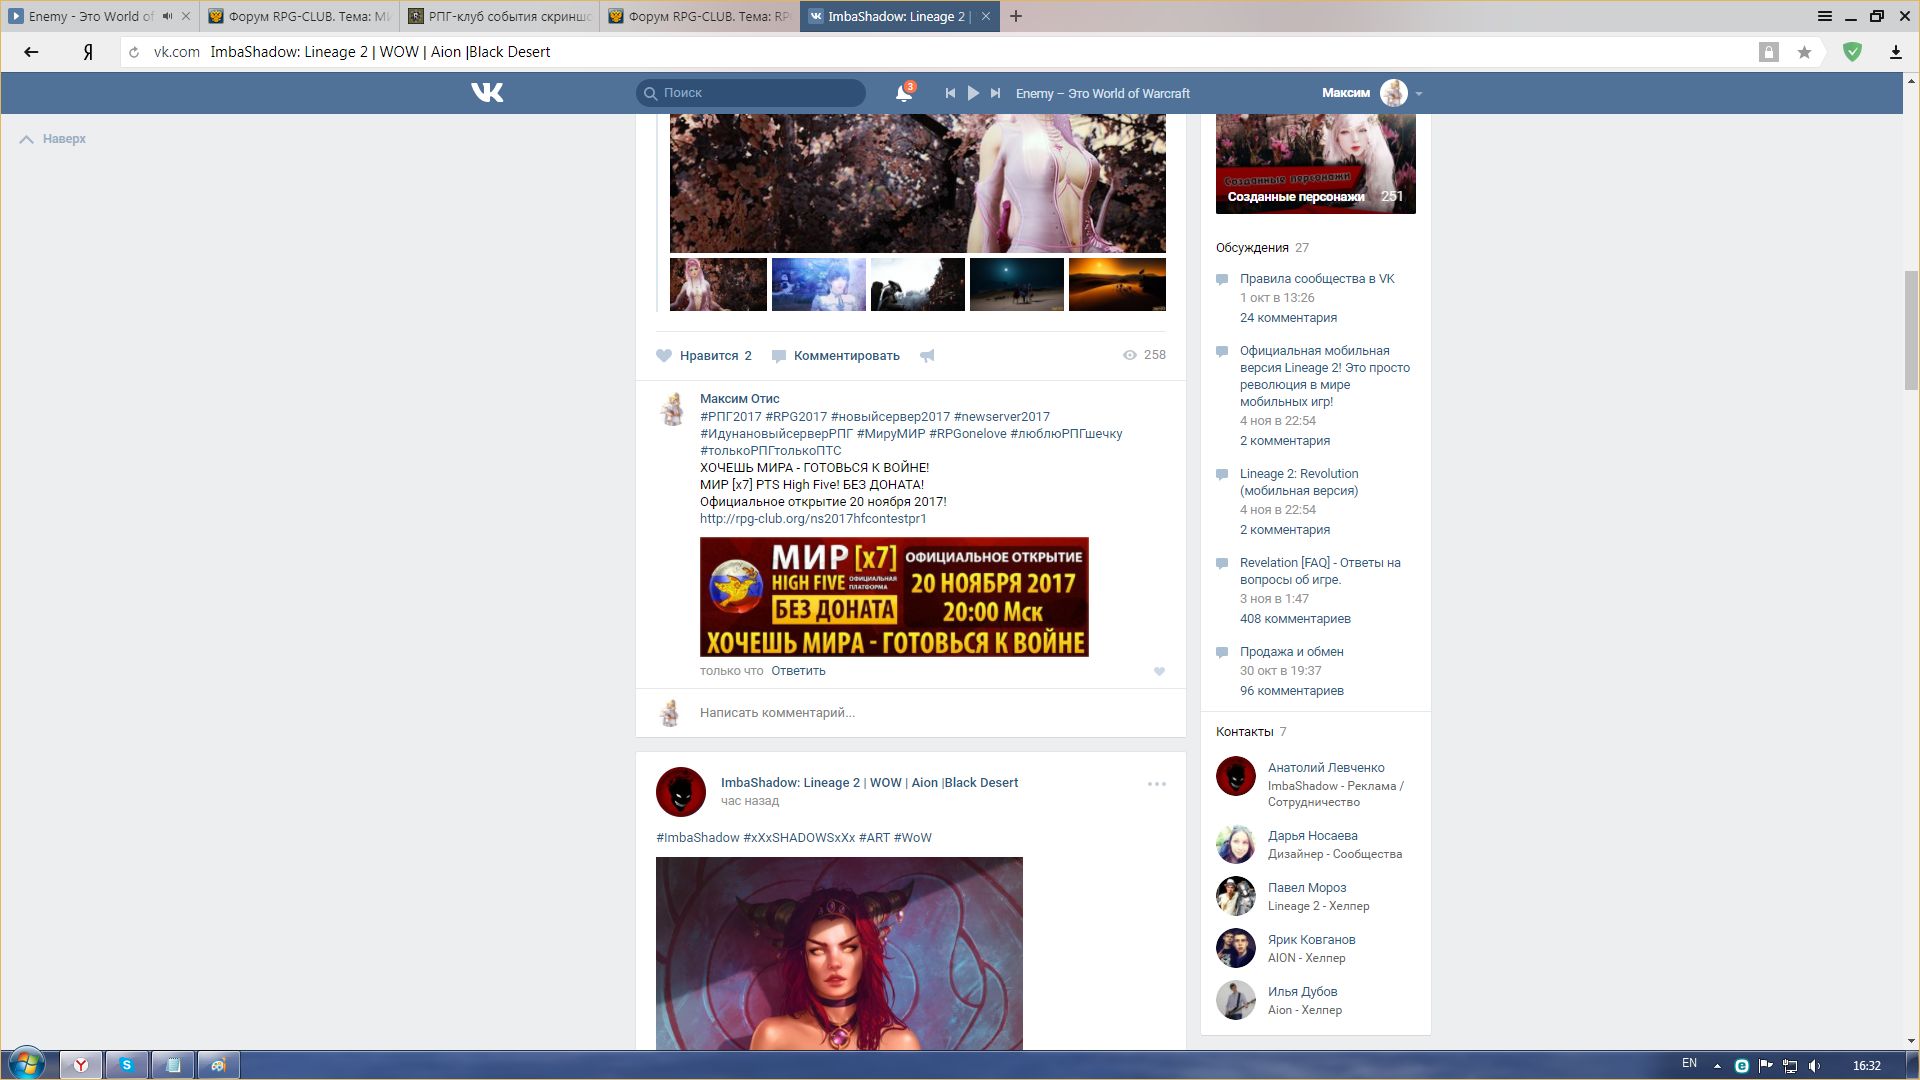This screenshot has height=1080, width=1920.
Task: Open the notifications bell icon
Action: click(x=903, y=93)
